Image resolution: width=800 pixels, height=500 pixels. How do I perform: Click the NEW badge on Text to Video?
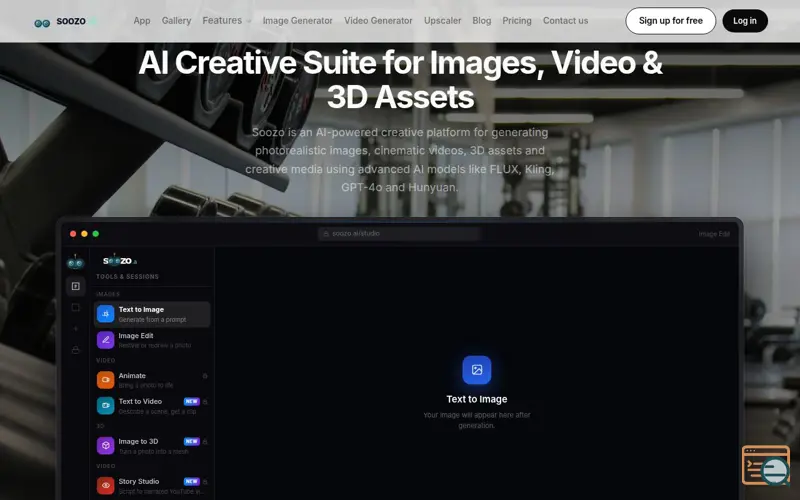coord(192,402)
